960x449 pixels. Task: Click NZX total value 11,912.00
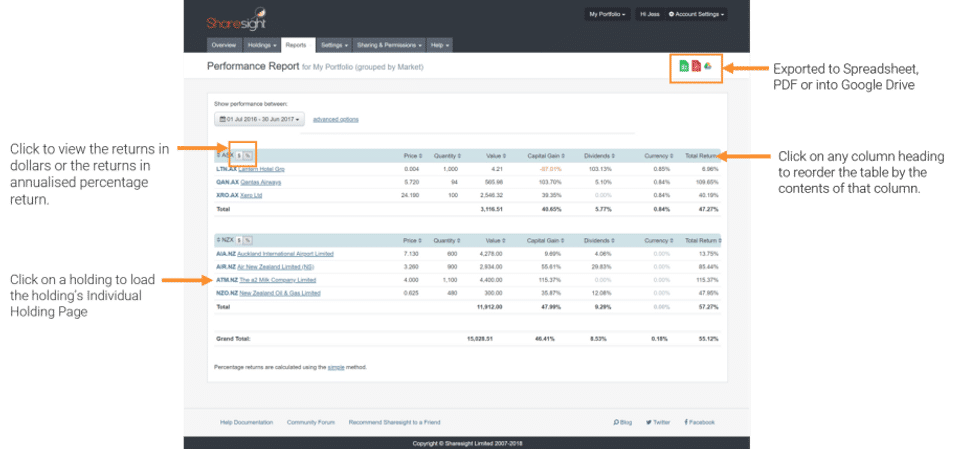click(490, 307)
